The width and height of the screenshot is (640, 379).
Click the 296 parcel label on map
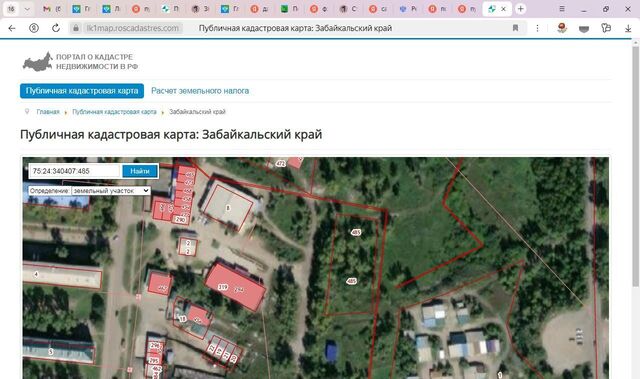155,346
